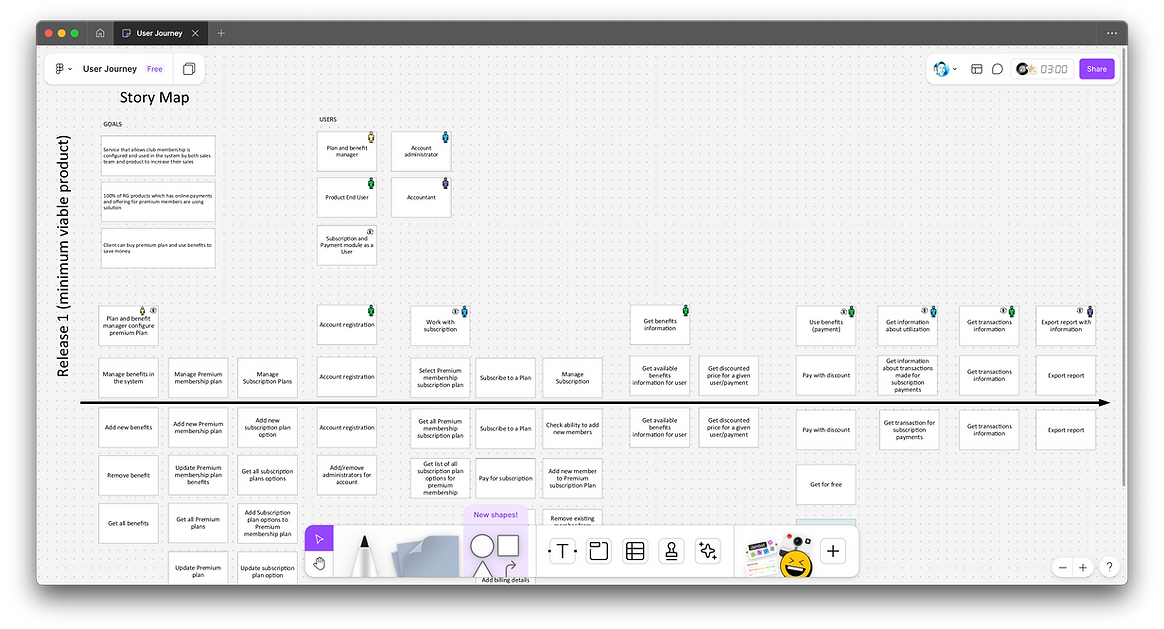Image resolution: width=1164 pixels, height=629 pixels.
Task: Close the User Journey tab
Action: [x=195, y=33]
